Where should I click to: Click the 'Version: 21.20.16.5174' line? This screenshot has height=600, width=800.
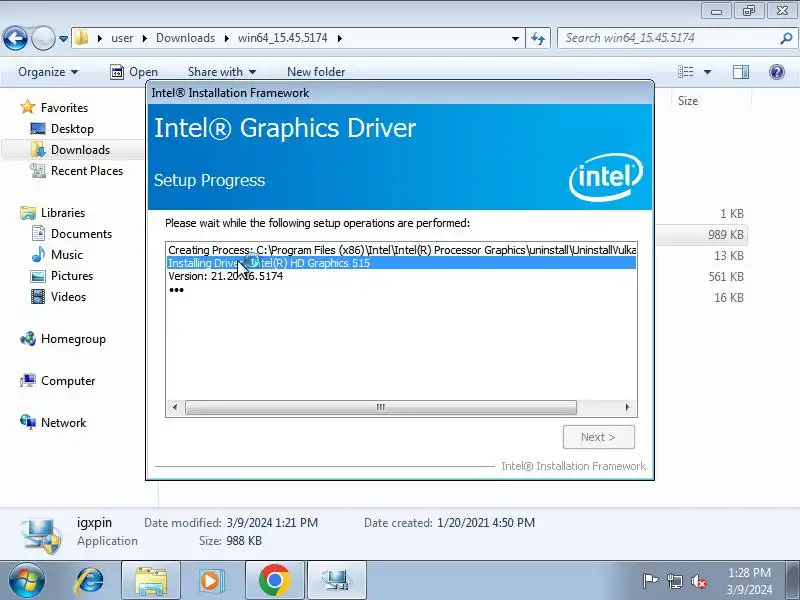[226, 276]
